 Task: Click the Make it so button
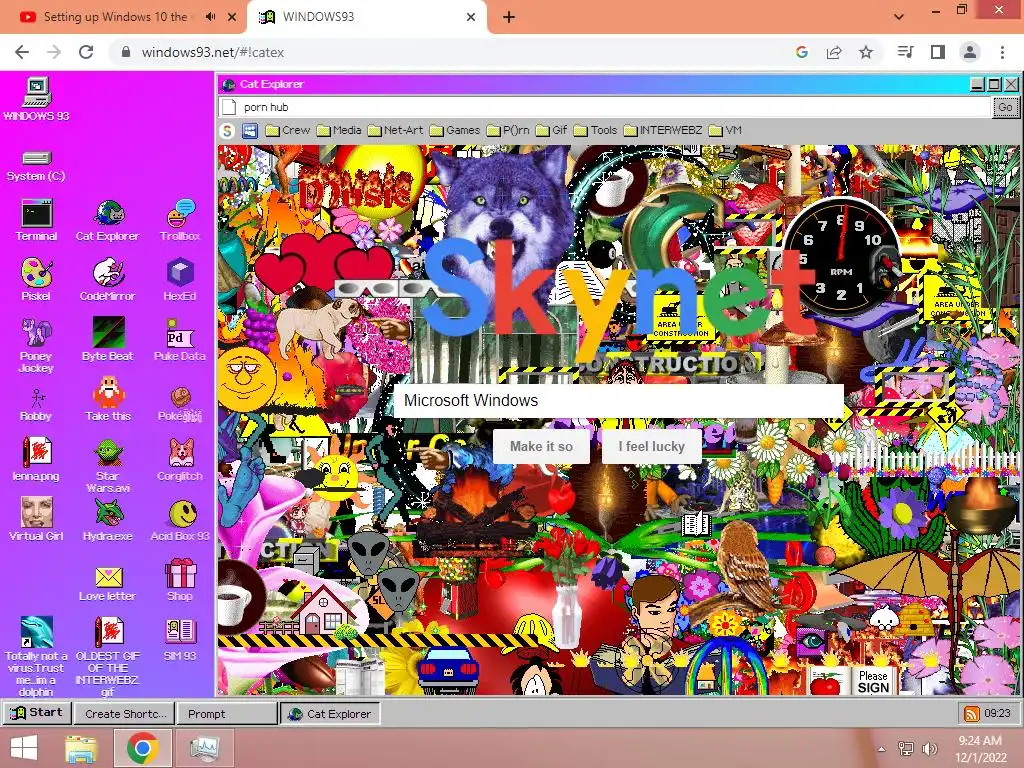click(541, 447)
